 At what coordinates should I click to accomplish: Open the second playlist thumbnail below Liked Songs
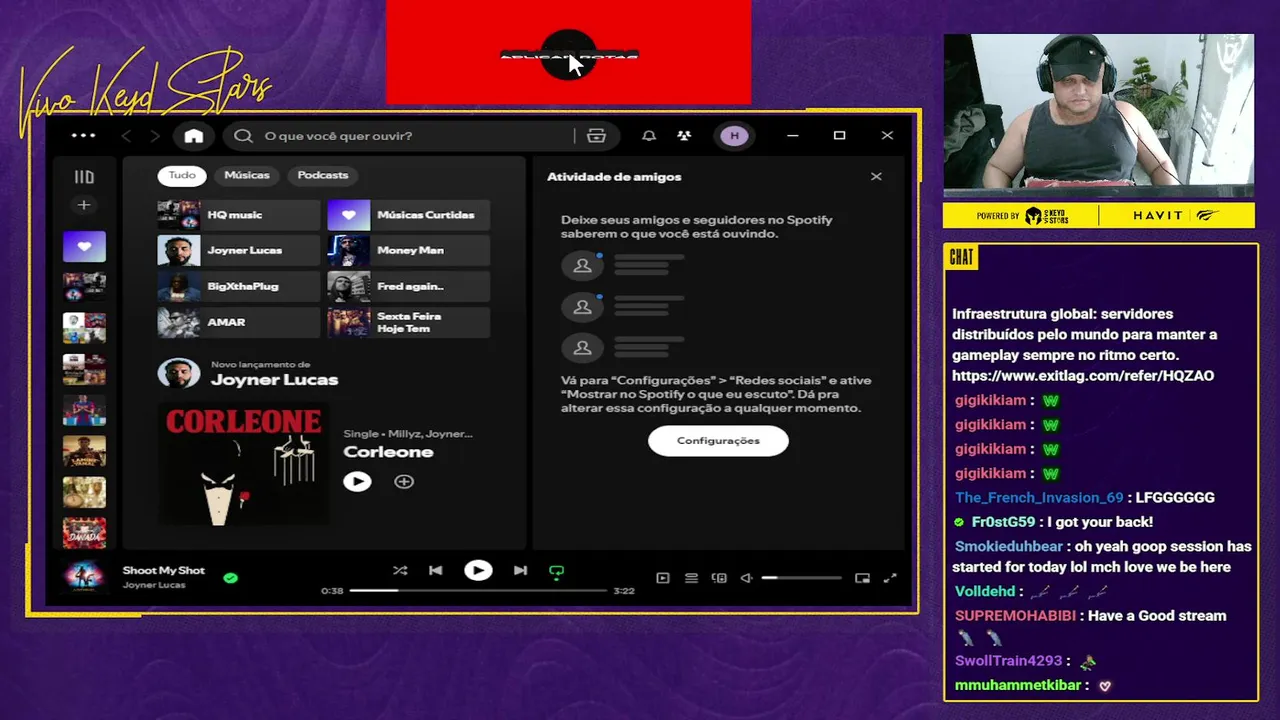click(x=84, y=328)
